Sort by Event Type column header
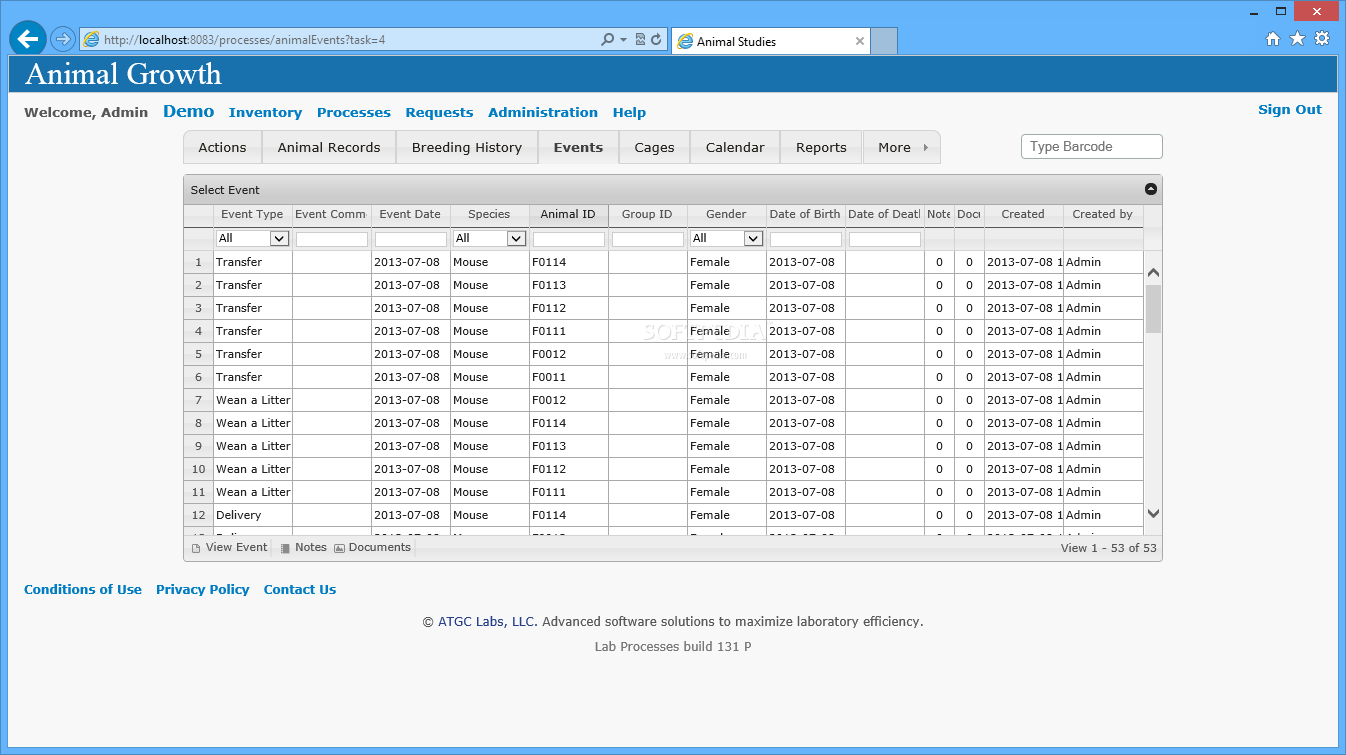This screenshot has width=1346, height=755. pyautogui.click(x=252, y=215)
